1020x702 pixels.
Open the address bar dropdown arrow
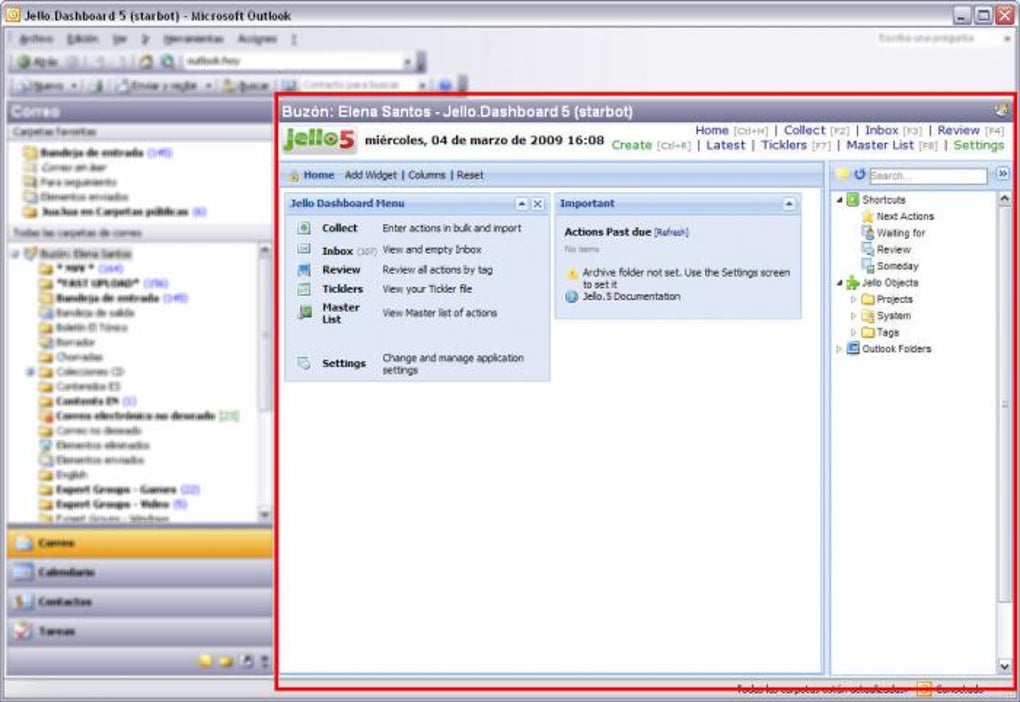[407, 62]
